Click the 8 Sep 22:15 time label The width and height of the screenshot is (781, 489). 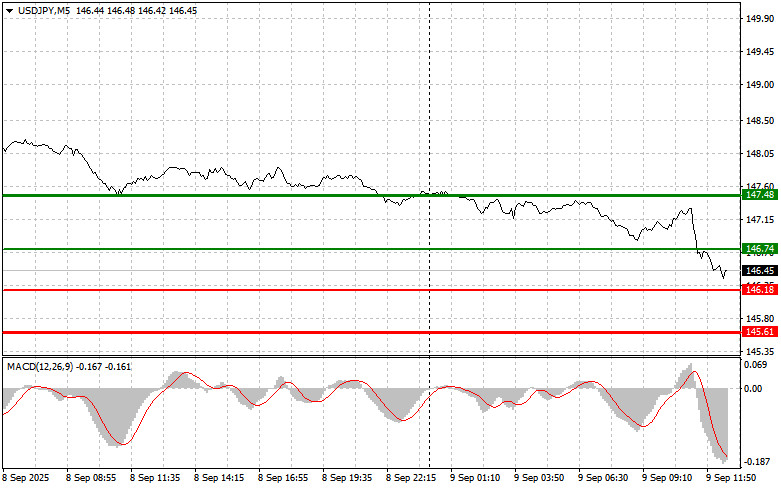coord(412,479)
